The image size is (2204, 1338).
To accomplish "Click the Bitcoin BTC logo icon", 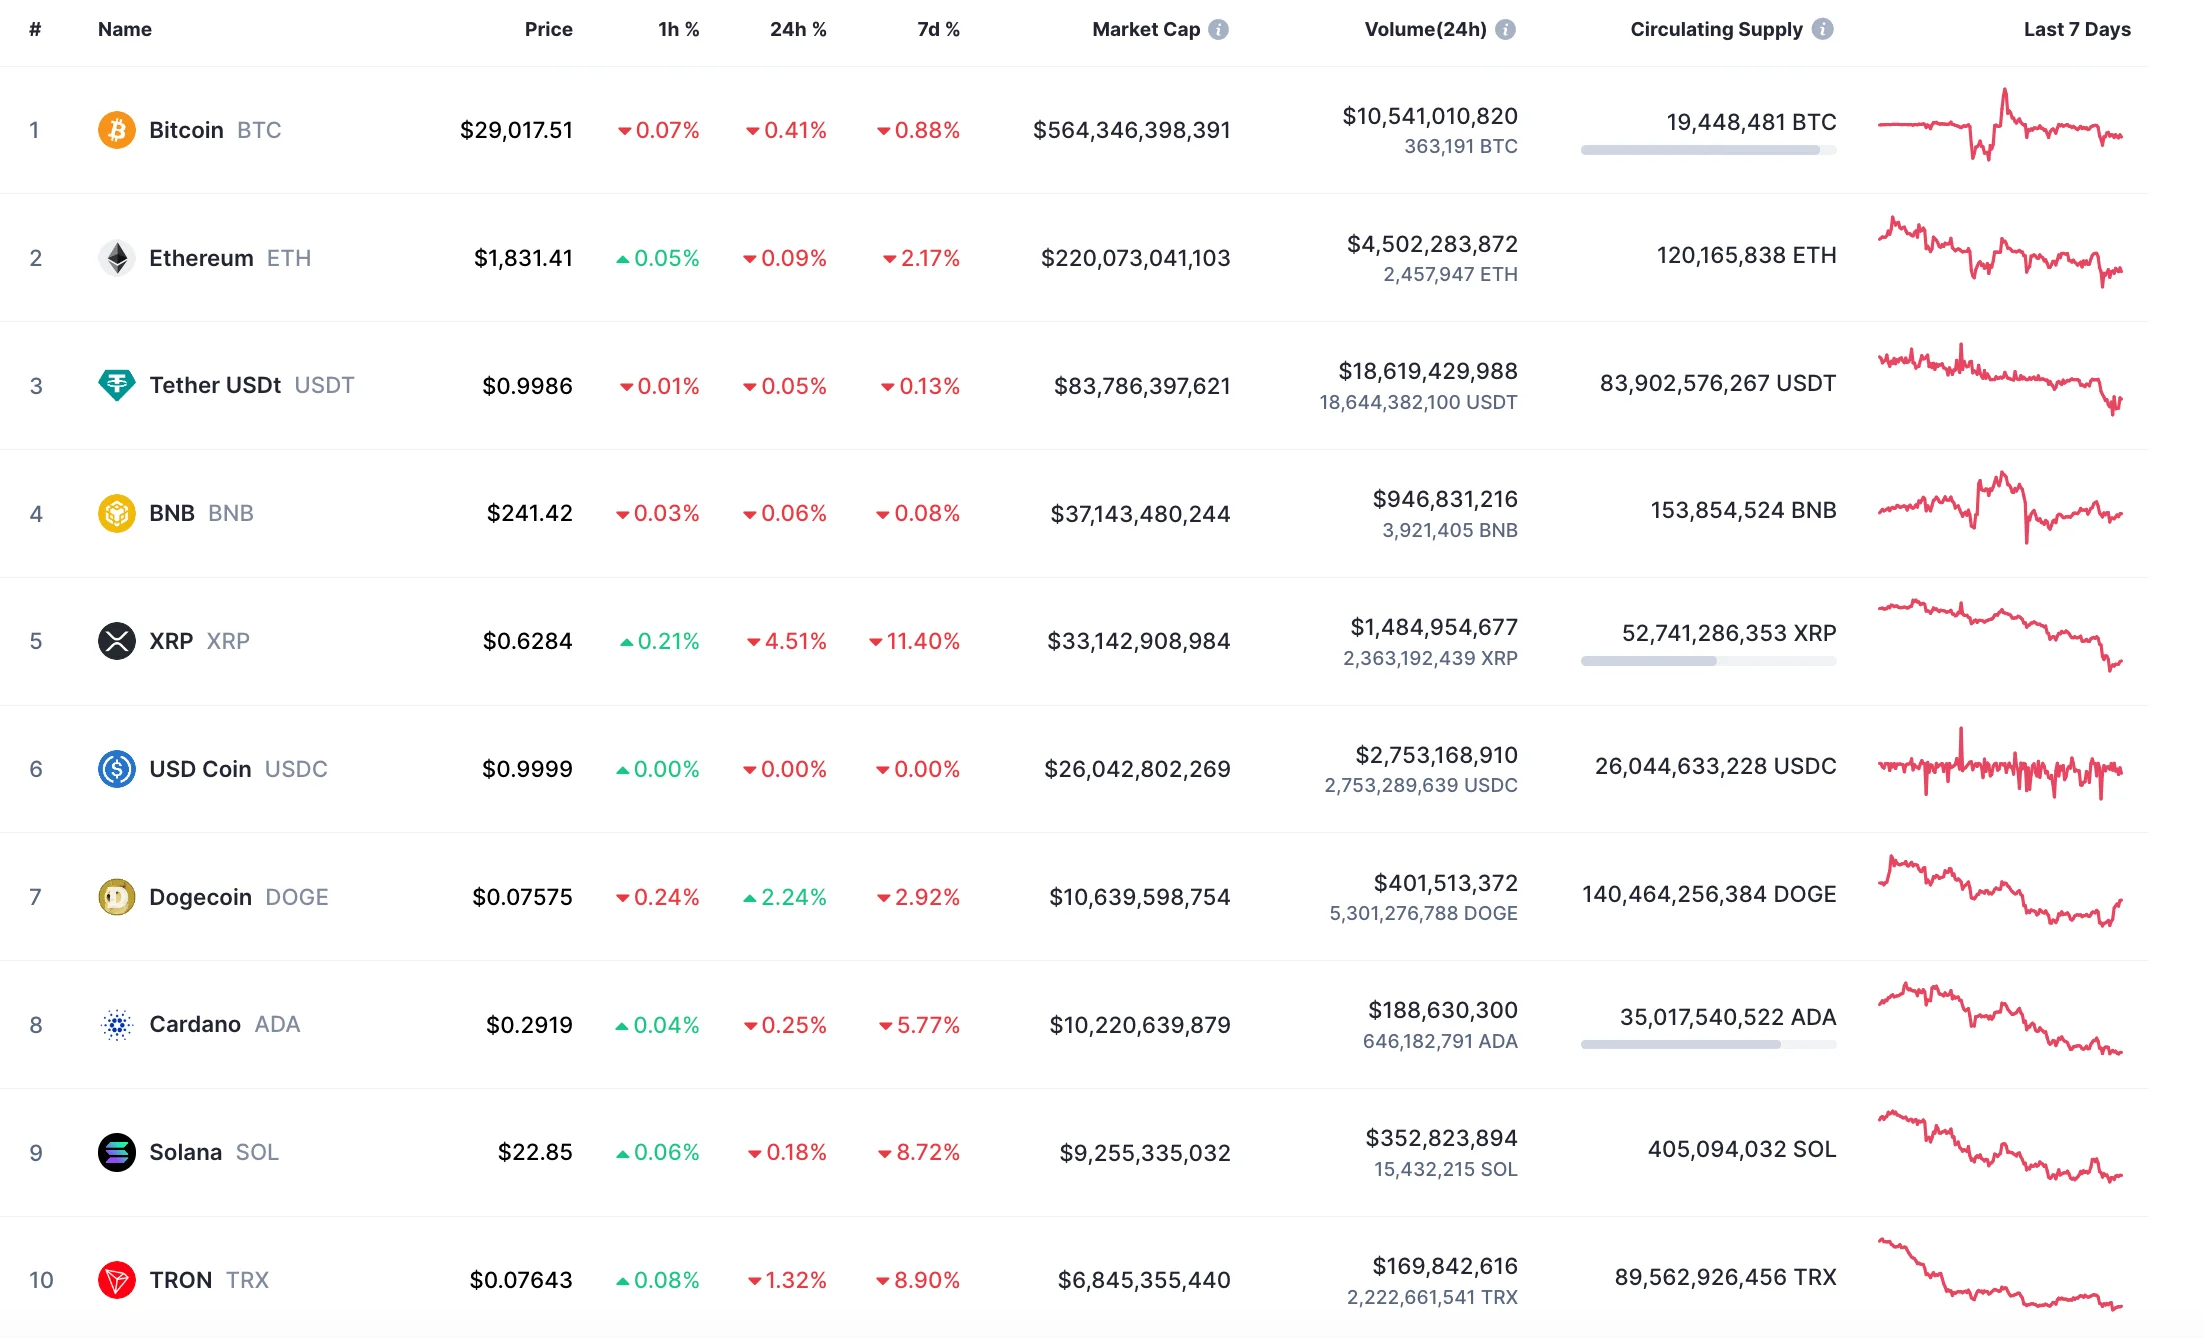I will (x=116, y=129).
